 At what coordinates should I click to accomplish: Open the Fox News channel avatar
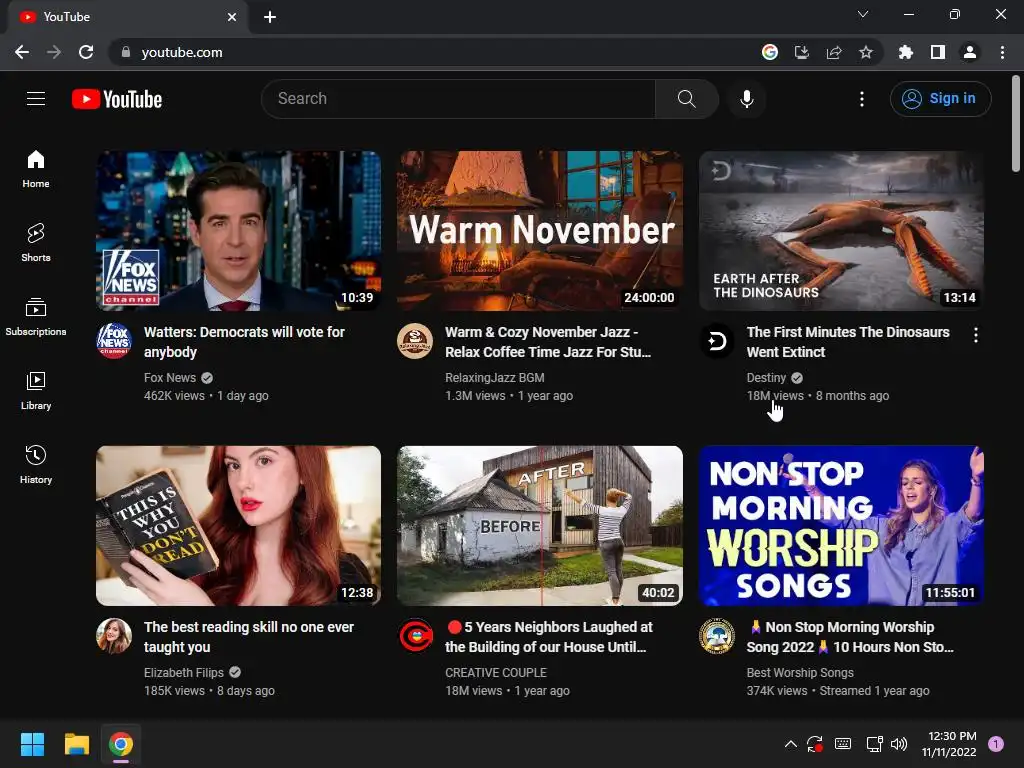point(114,341)
